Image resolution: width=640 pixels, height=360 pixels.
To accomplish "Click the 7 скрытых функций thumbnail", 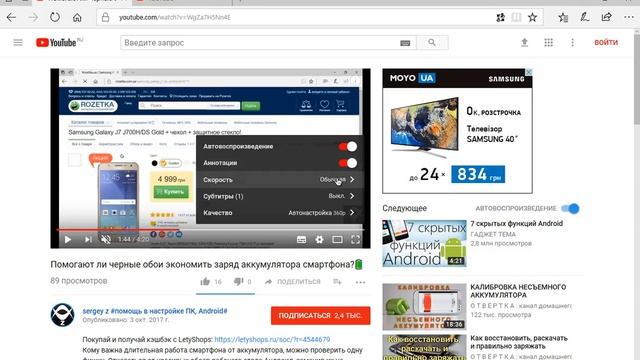I will pos(424,243).
